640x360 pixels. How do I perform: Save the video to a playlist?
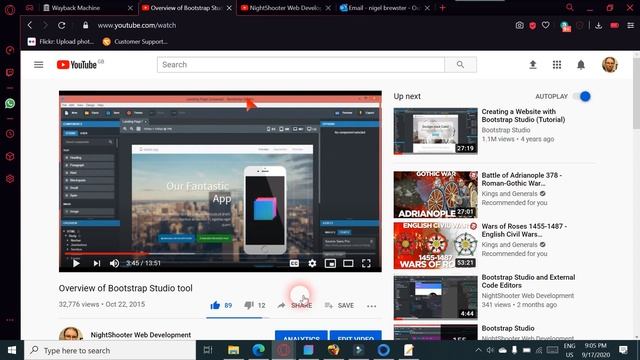(339, 305)
